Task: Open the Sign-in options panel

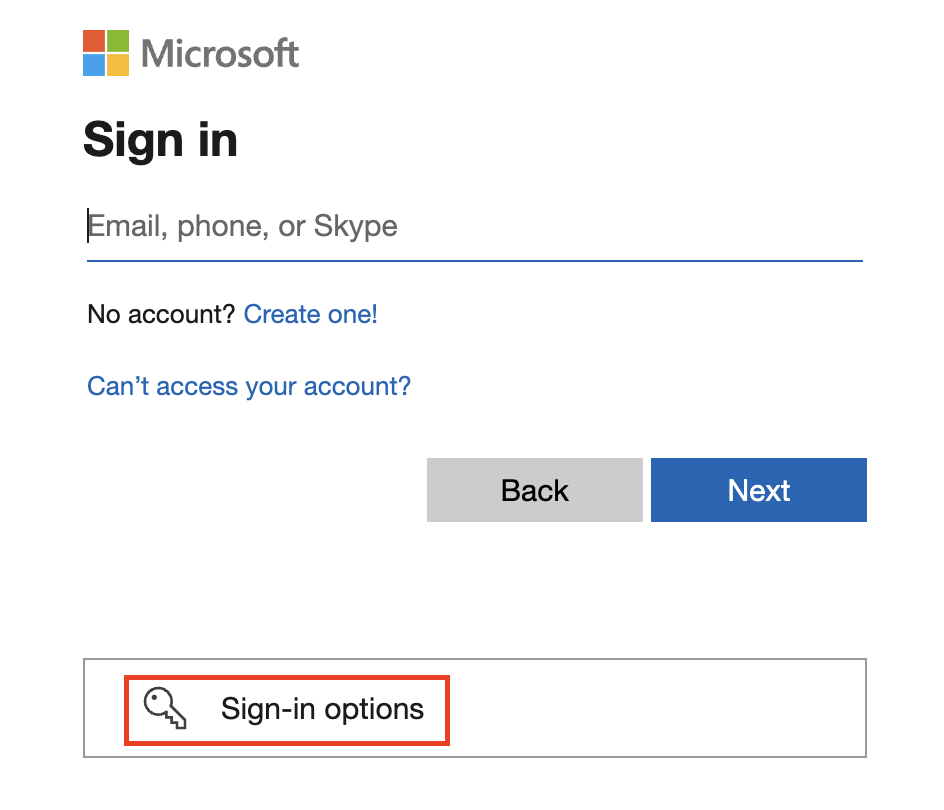Action: tap(287, 710)
